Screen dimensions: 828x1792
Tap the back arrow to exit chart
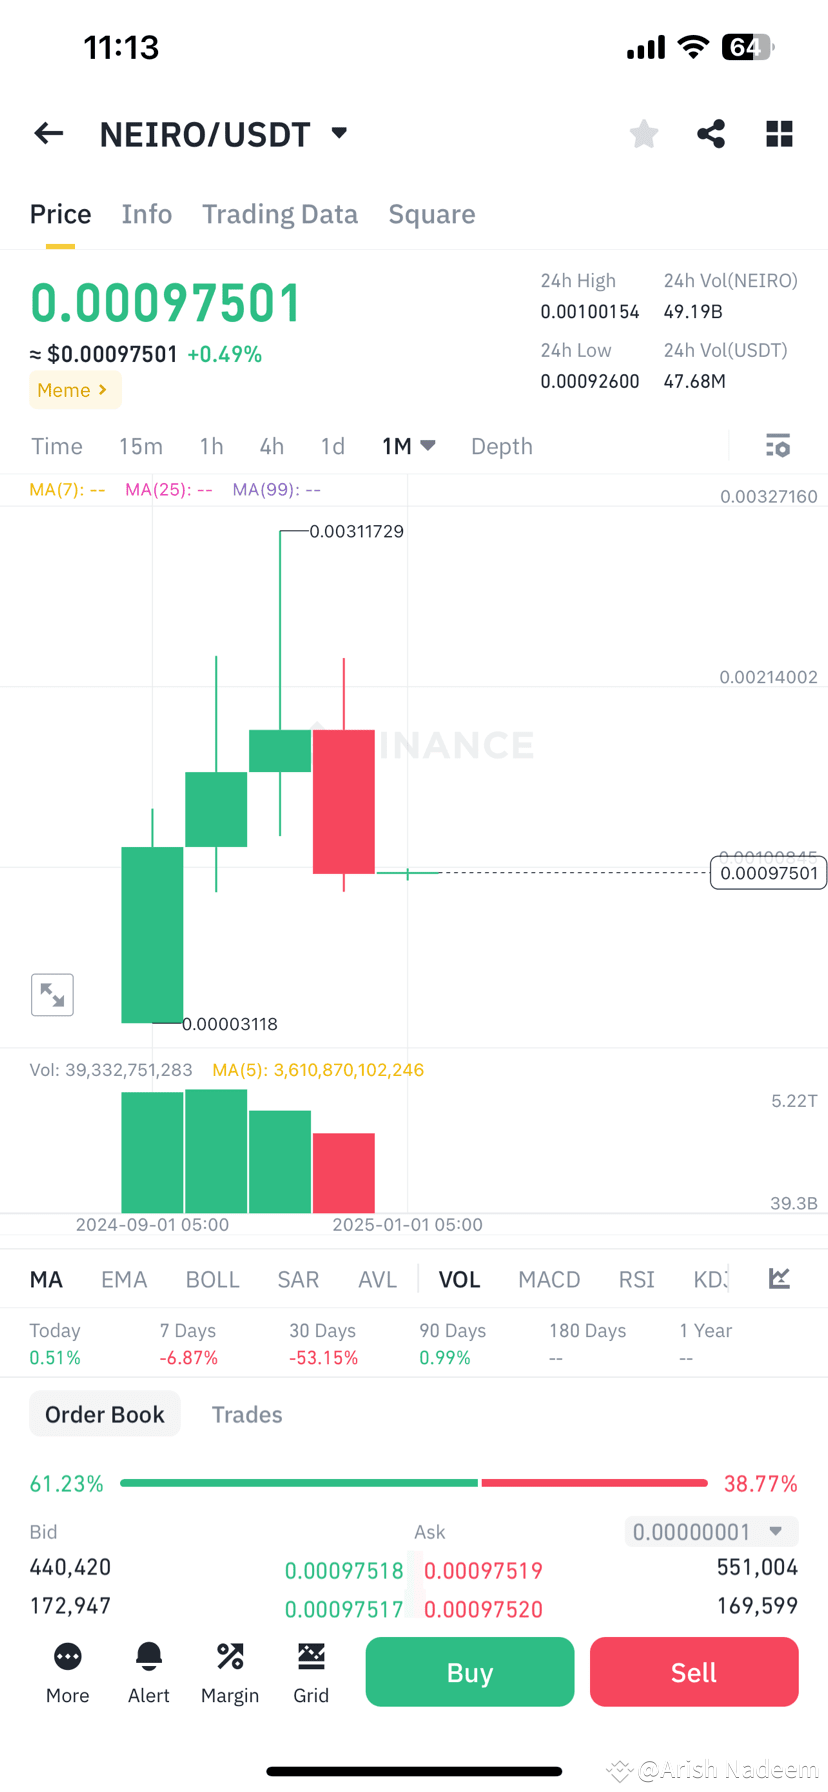click(48, 133)
